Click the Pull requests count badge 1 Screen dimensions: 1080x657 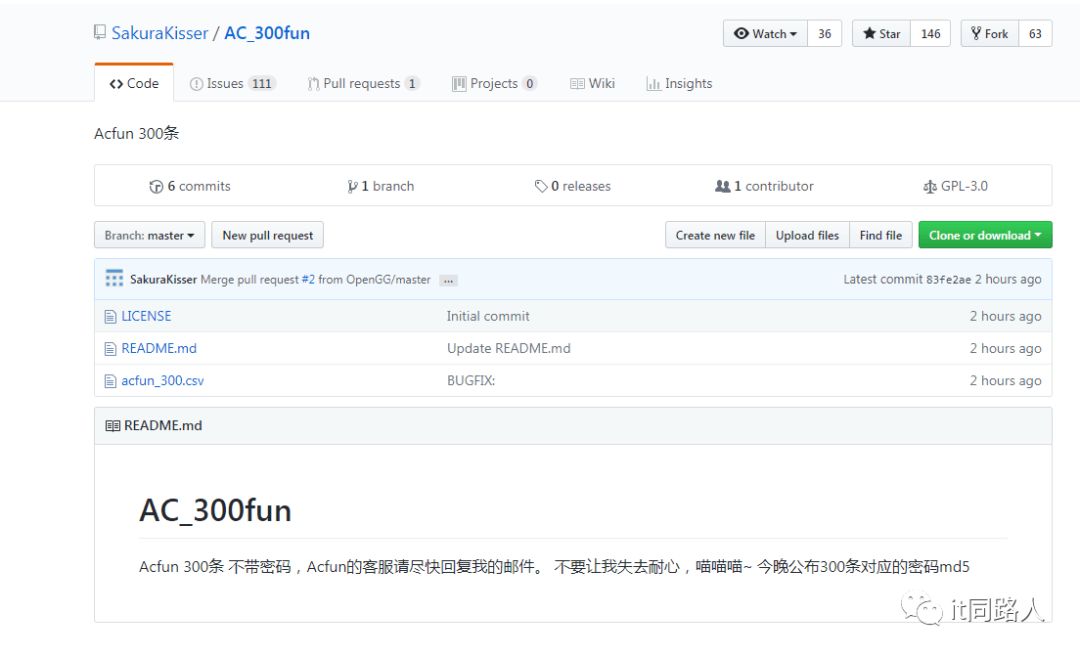[412, 83]
